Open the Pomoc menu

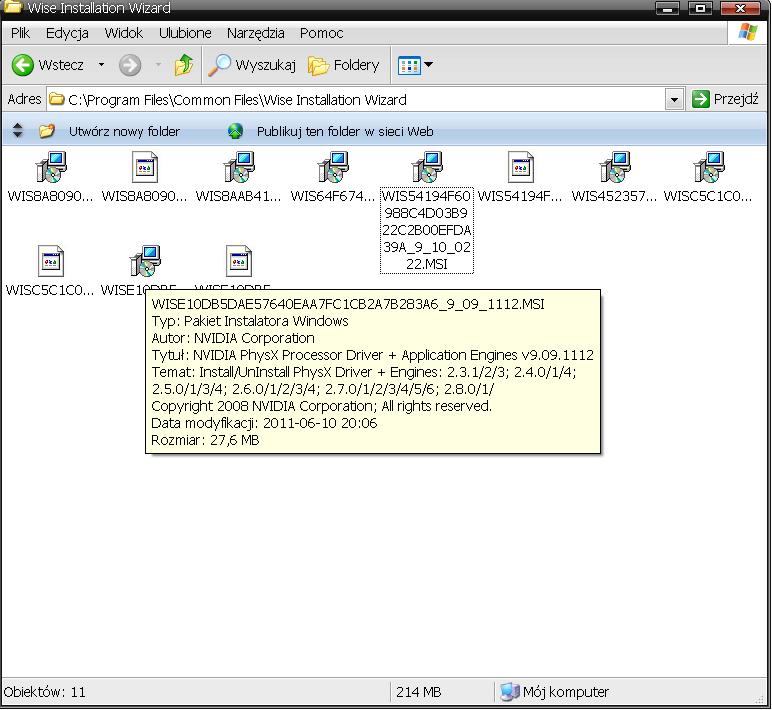[322, 33]
